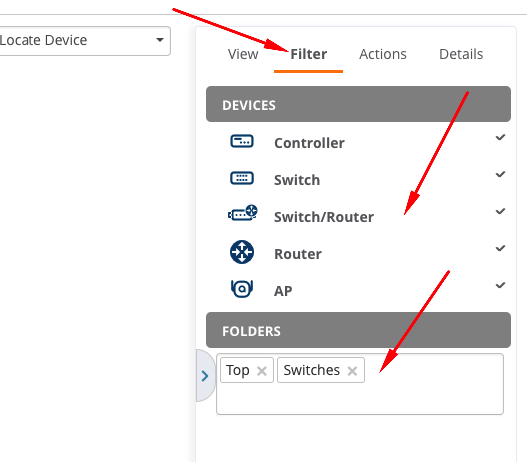This screenshot has width=527, height=462.
Task: Click the Switch device icon
Action: [x=242, y=178]
